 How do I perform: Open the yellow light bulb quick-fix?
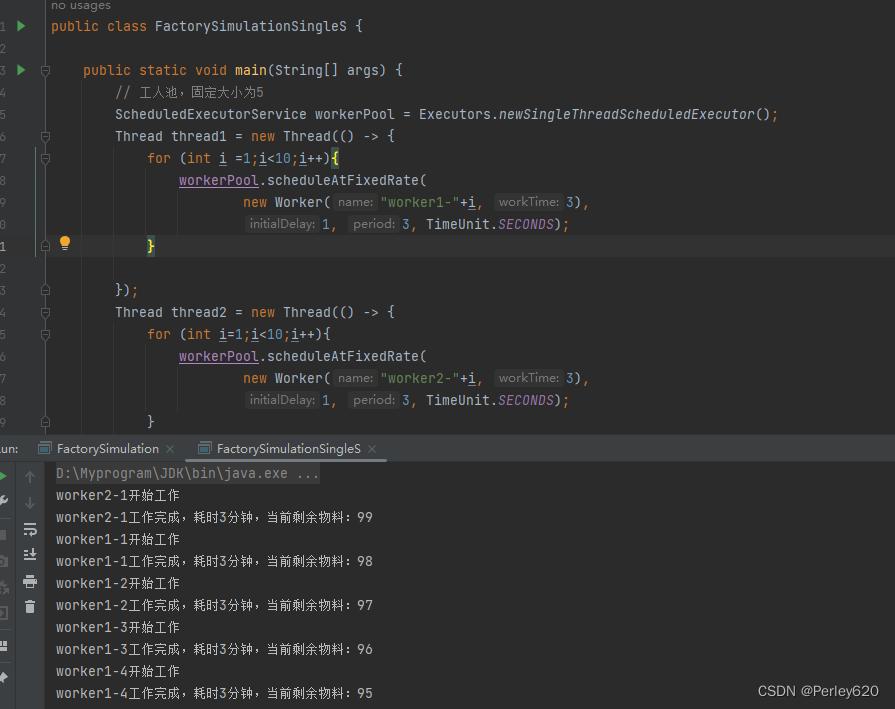[65, 243]
